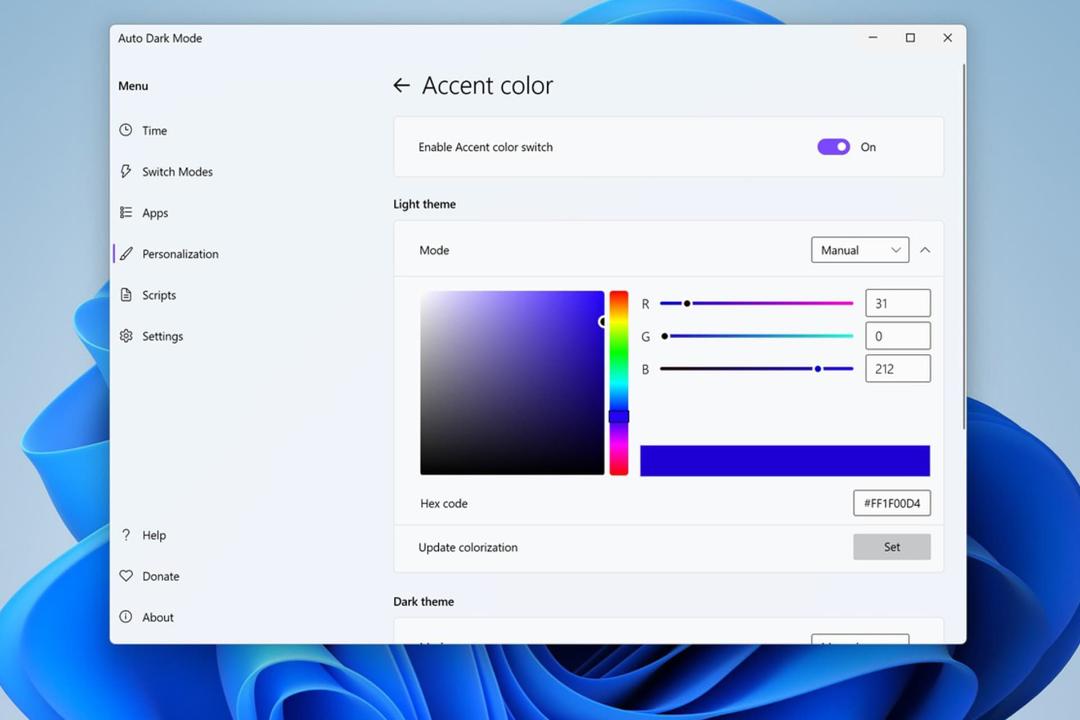Click the Set button for Update colorization

[x=892, y=547]
